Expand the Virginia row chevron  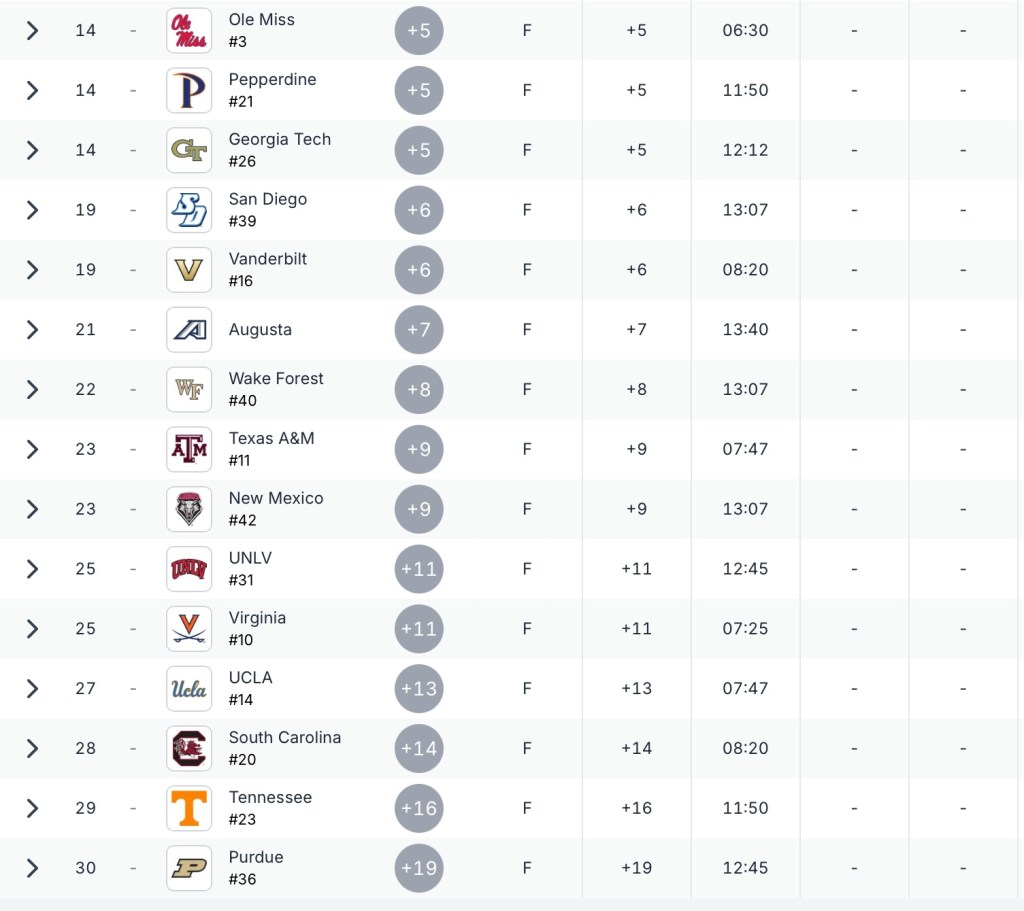[32, 628]
